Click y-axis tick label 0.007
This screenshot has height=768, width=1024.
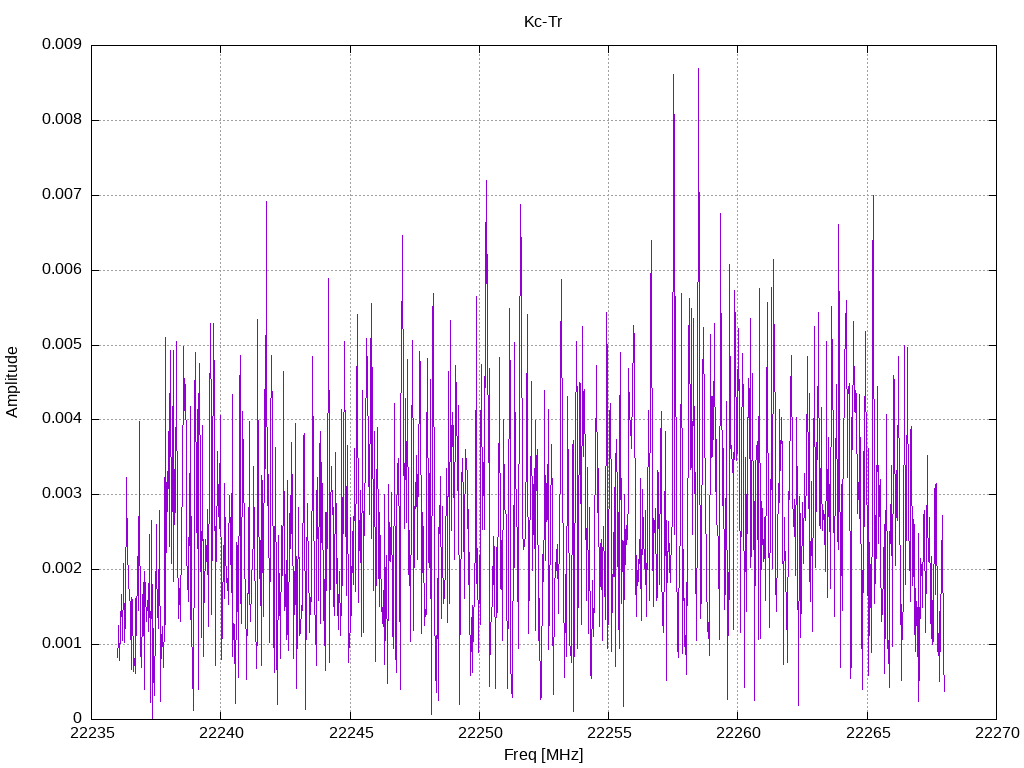point(62,194)
